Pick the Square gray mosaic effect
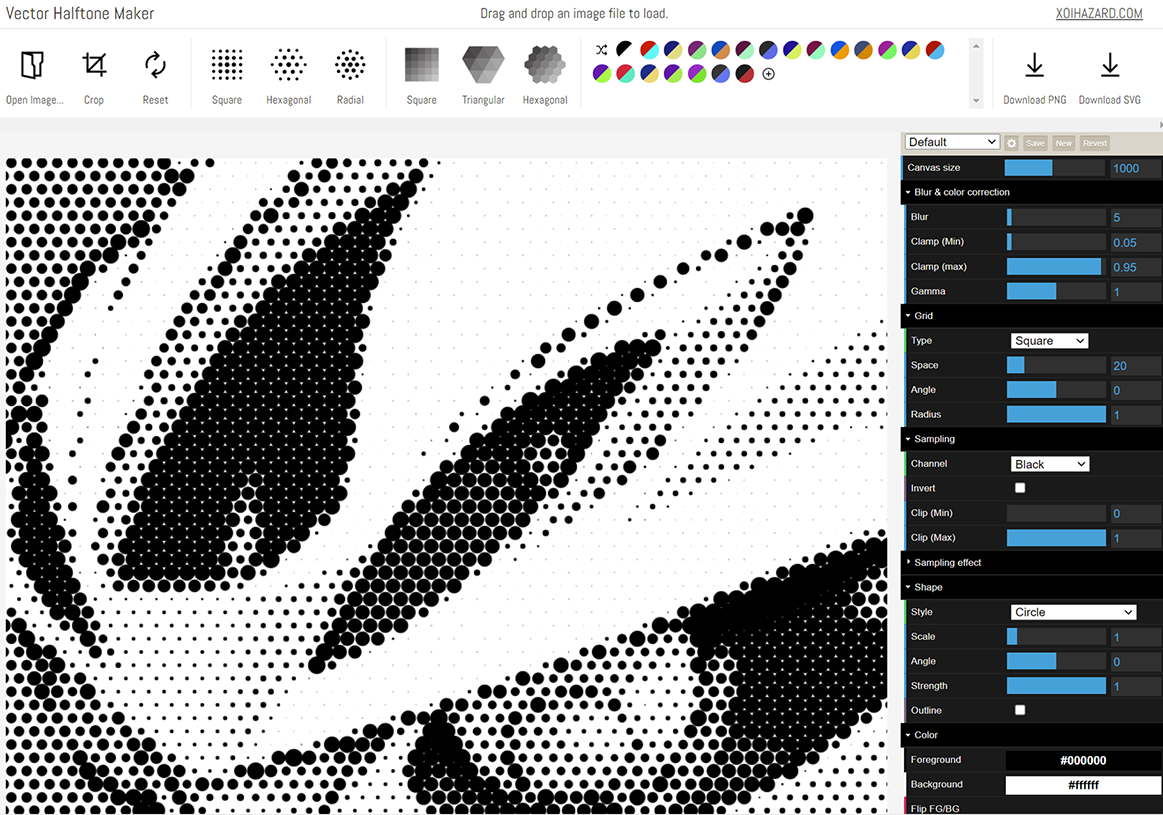The height and width of the screenshot is (815, 1163). click(421, 76)
